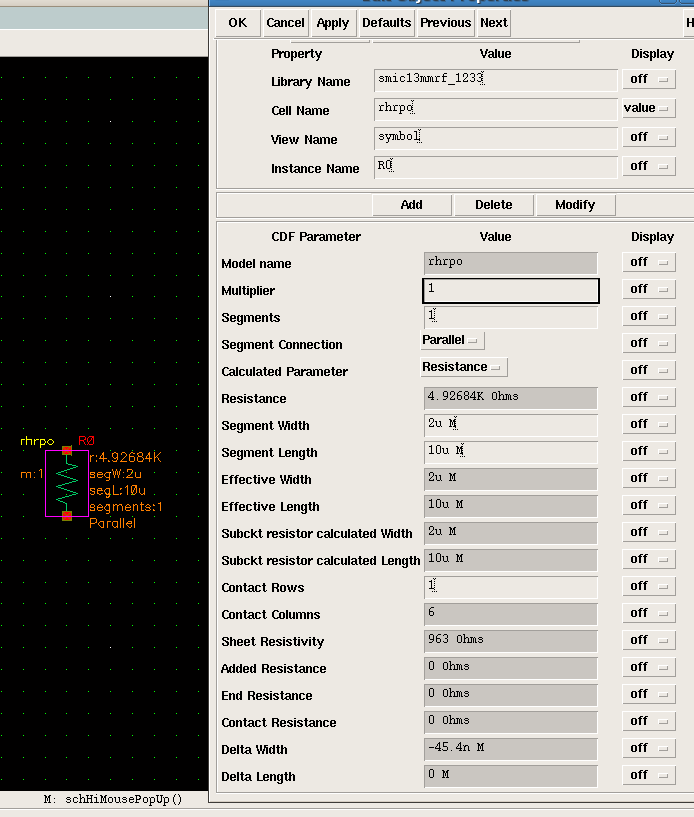Open Segment Connection display off dropdown

coord(649,343)
